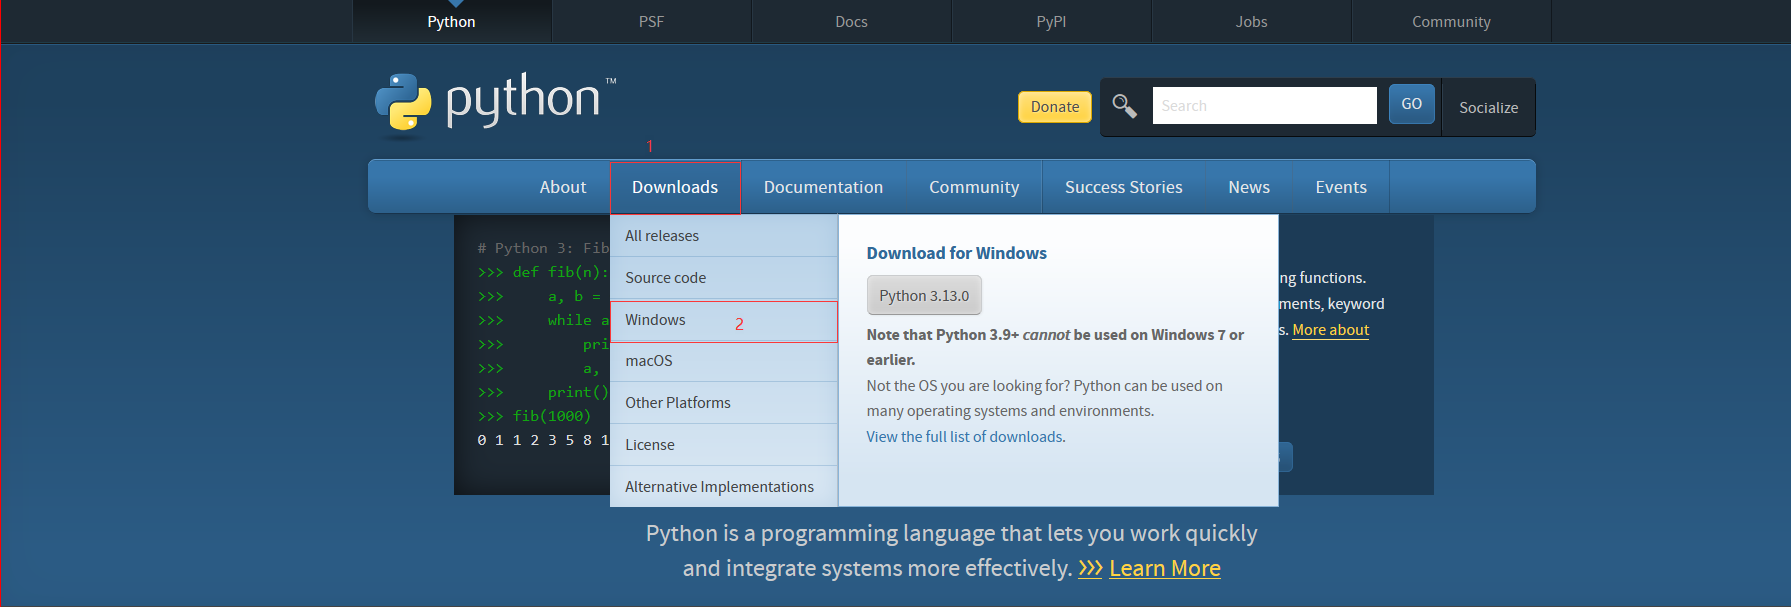Click the Python 3.13.0 download button
Image resolution: width=1791 pixels, height=607 pixels.
(x=924, y=296)
